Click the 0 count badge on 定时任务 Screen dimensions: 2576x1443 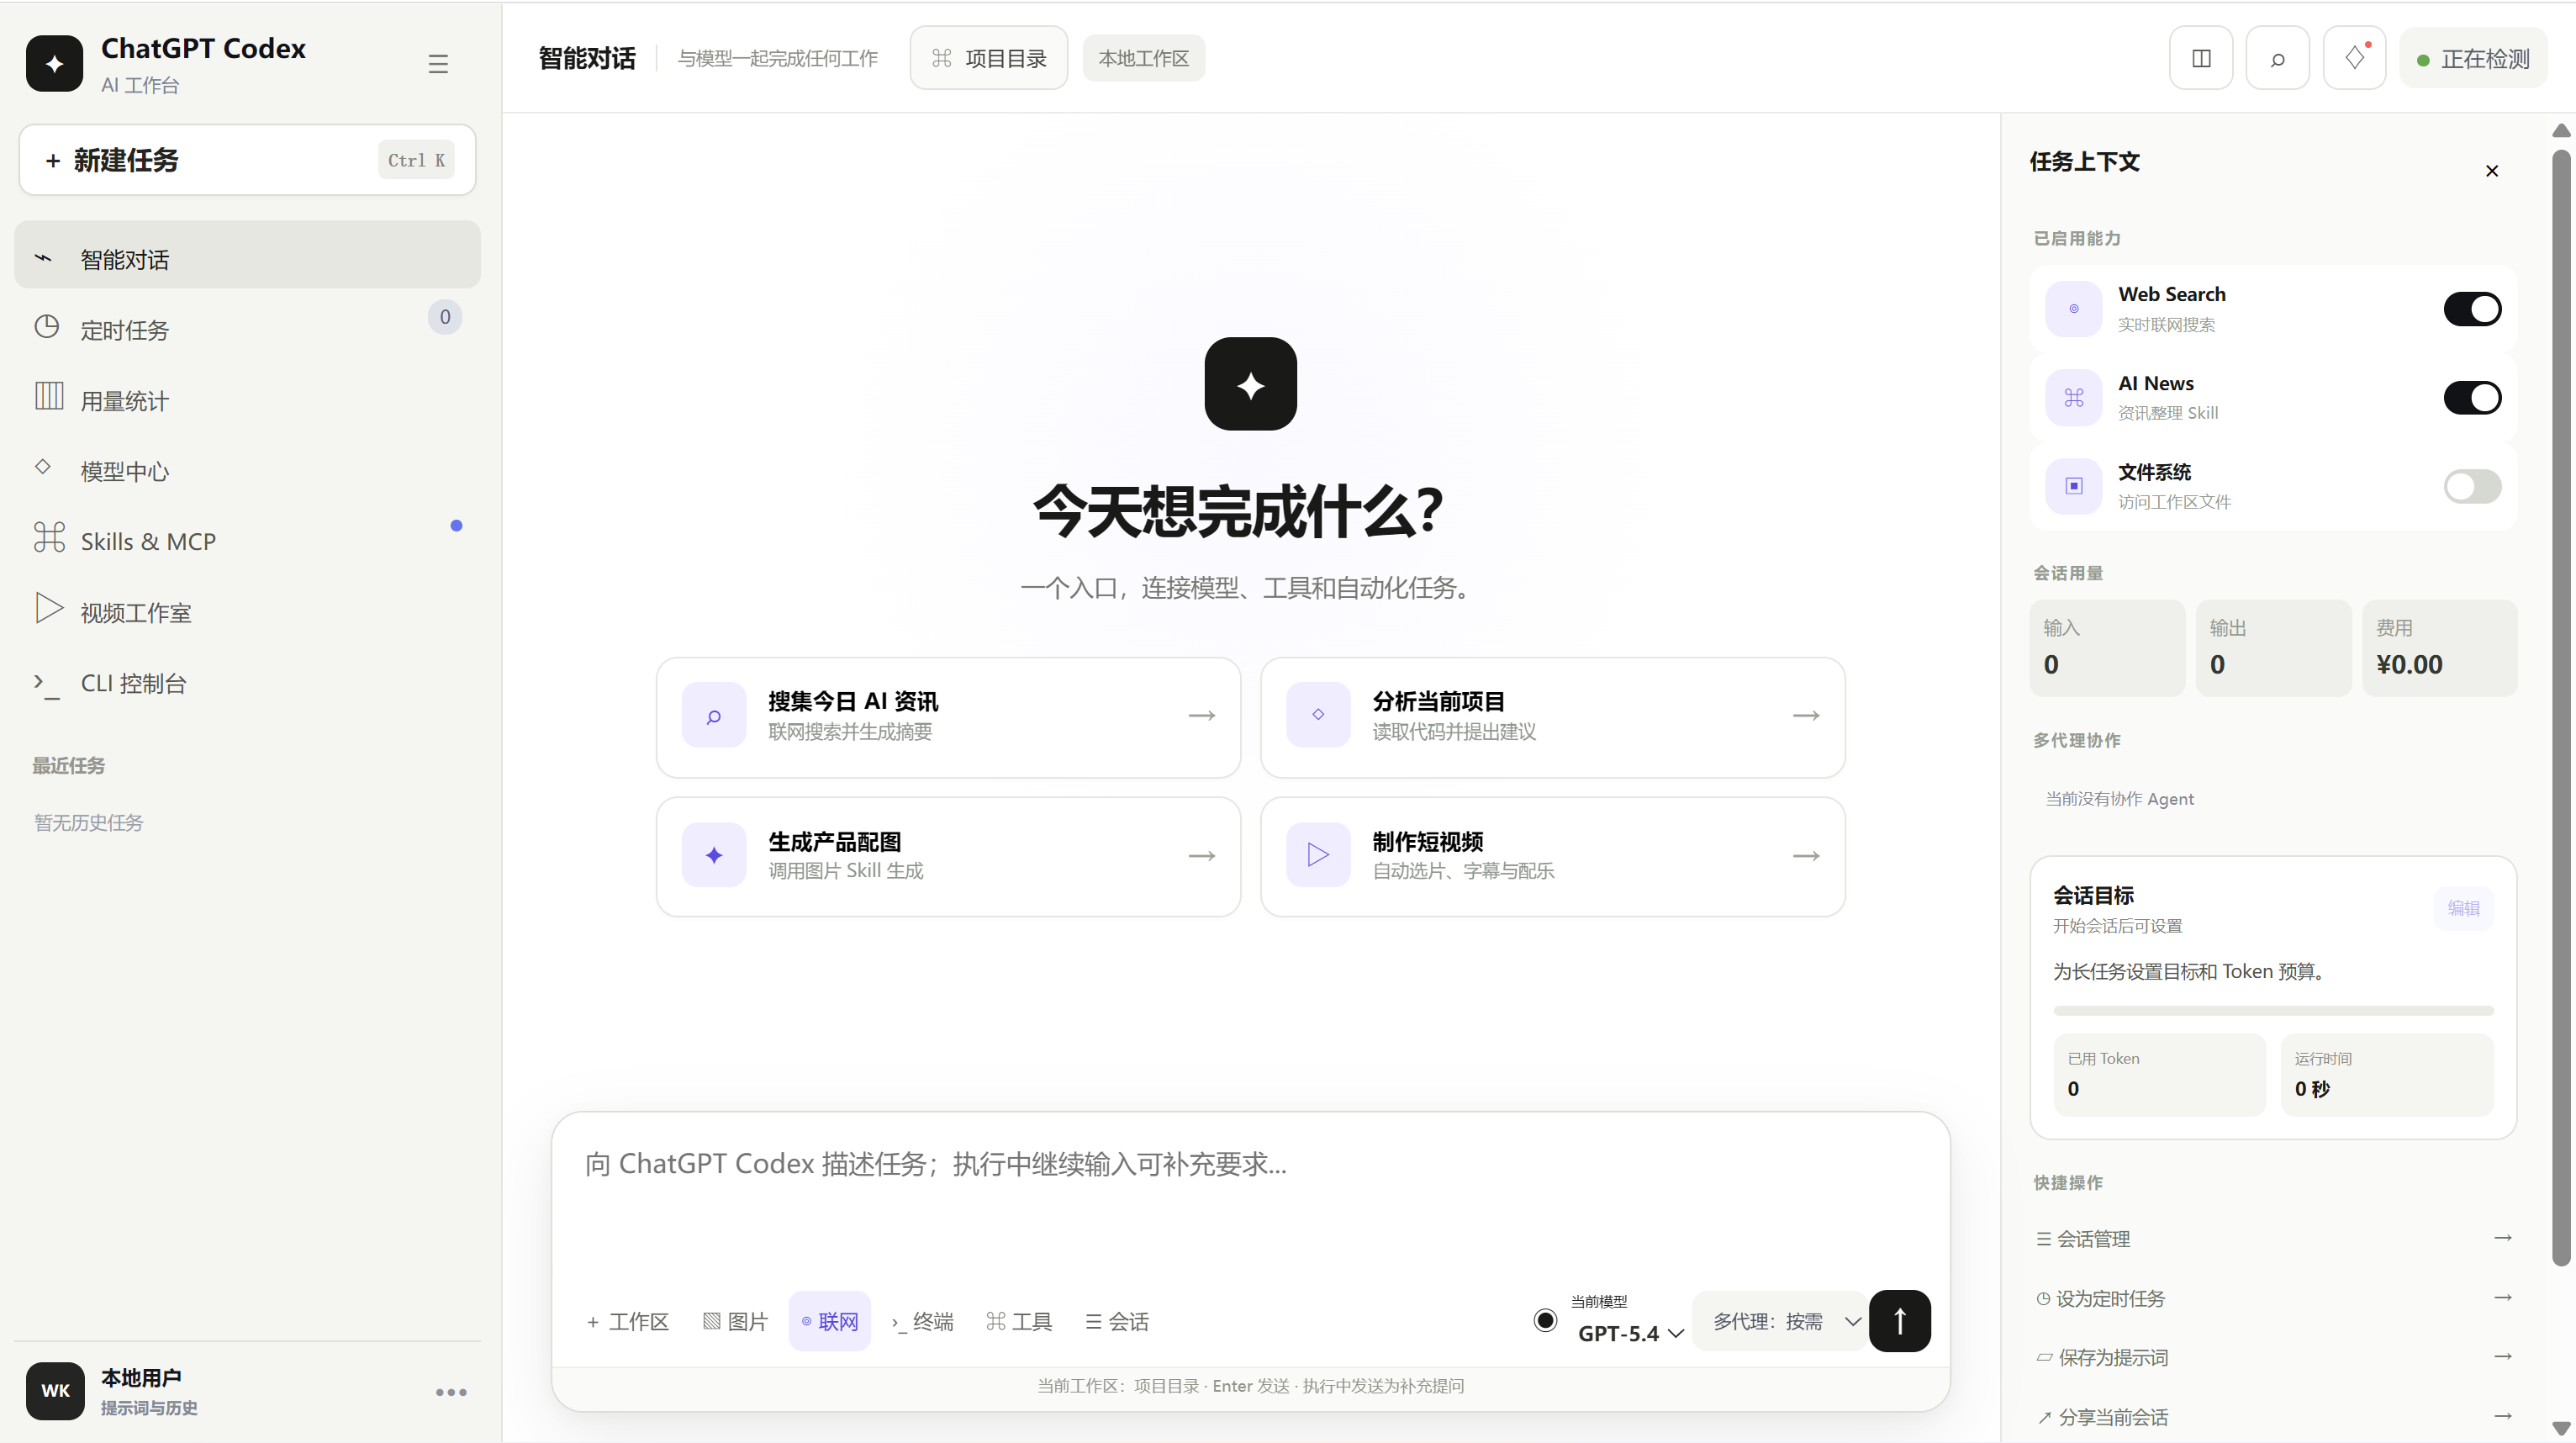445,317
